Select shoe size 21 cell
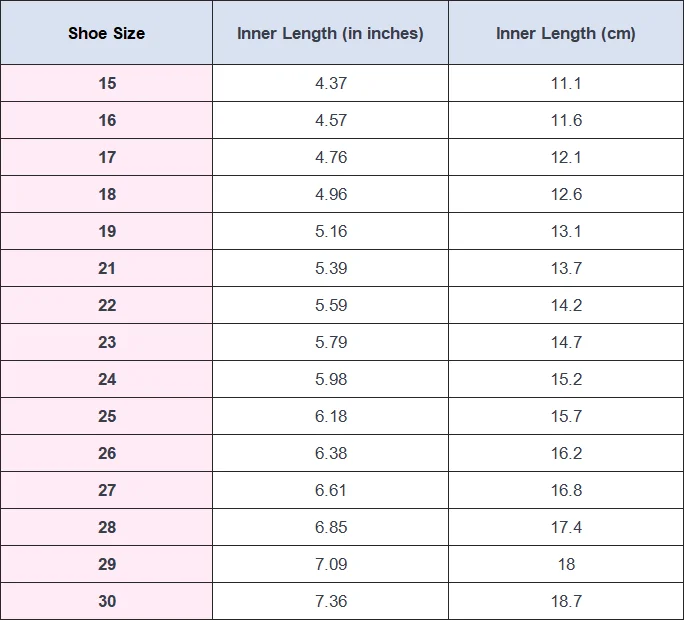Viewport: 684px width, 620px height. [106, 268]
